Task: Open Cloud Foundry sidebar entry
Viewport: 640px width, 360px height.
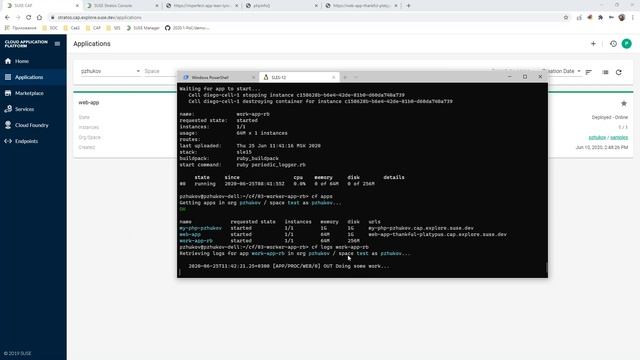Action: (33, 125)
